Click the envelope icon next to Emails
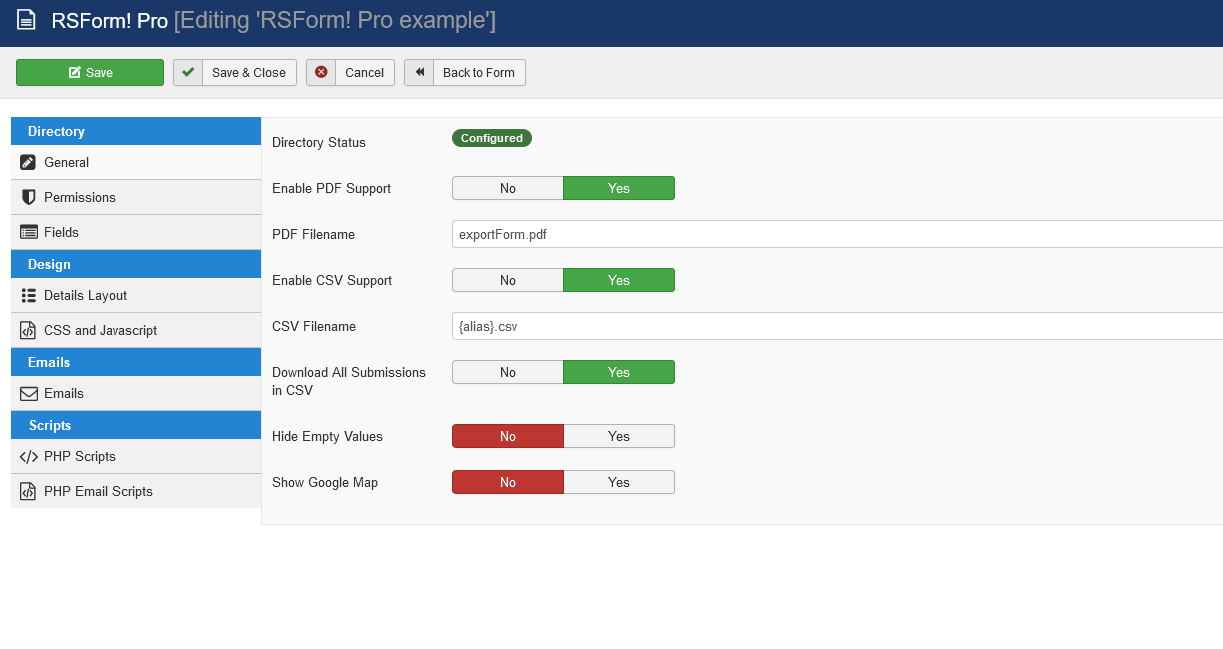1223x649 pixels. click(29, 393)
